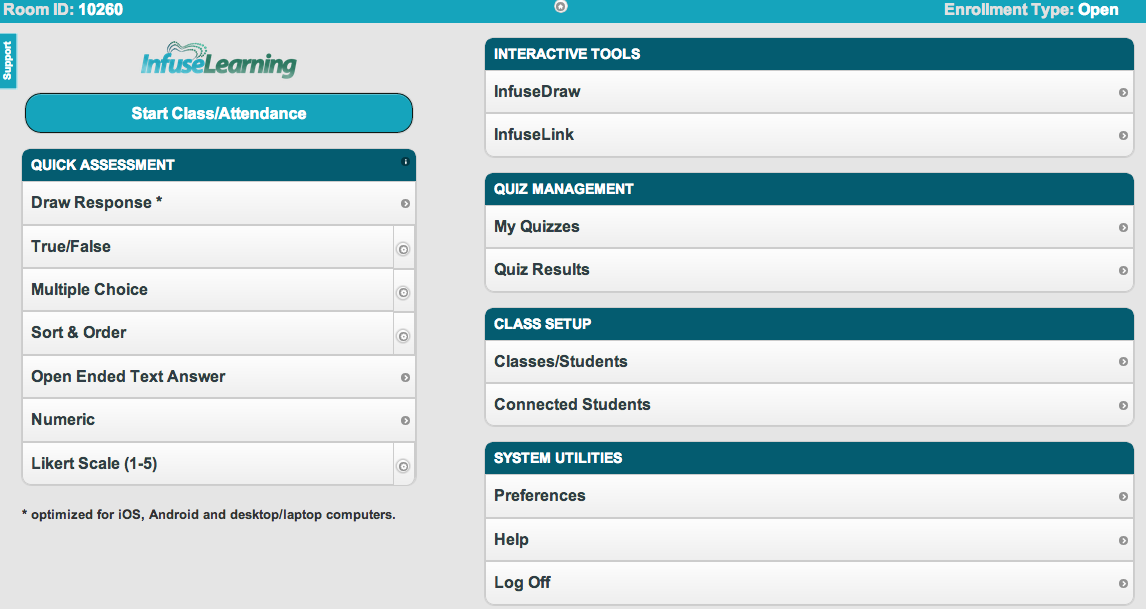Click the System Utilities header

point(809,458)
